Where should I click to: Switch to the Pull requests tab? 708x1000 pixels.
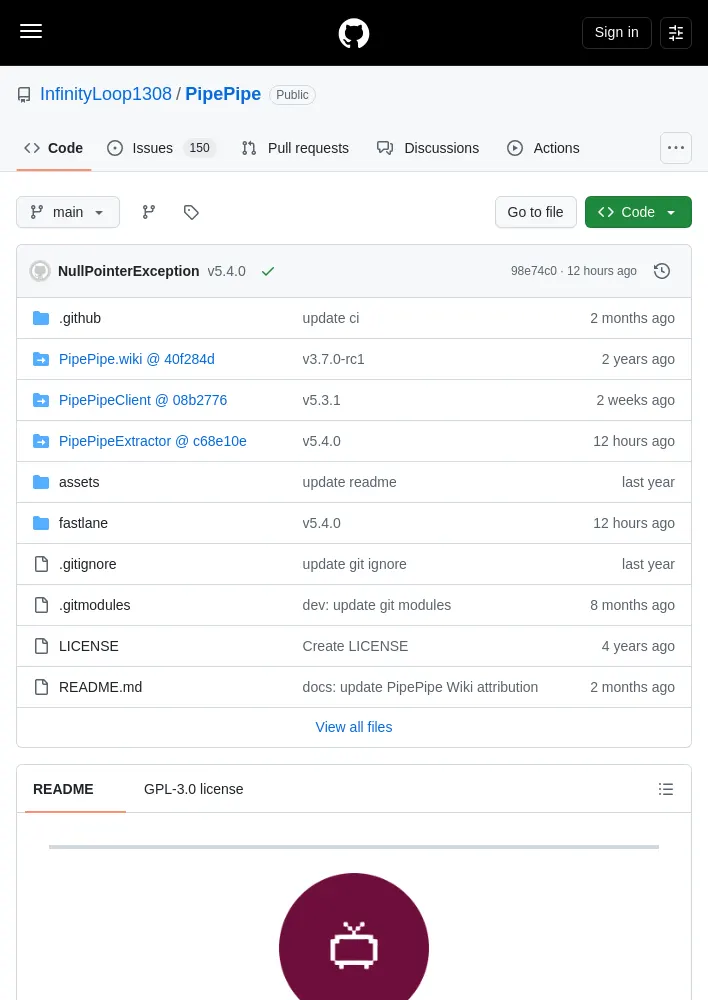point(295,148)
